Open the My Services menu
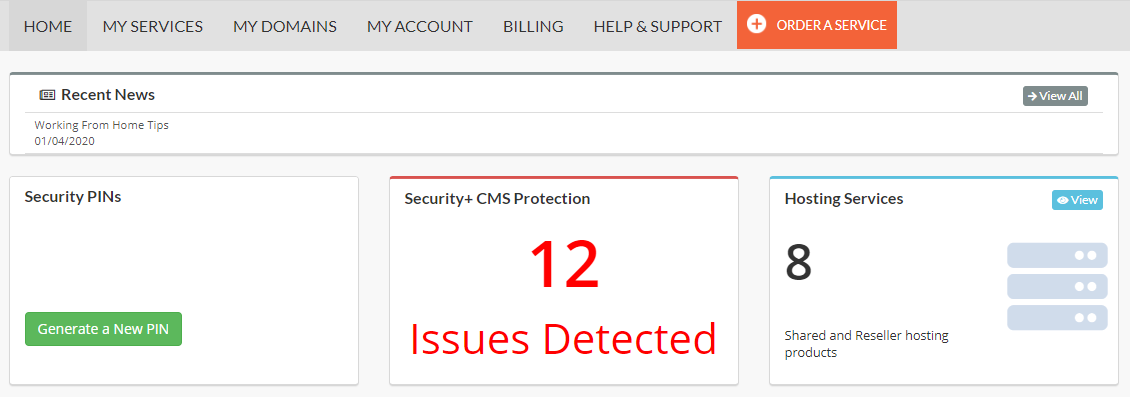This screenshot has height=397, width=1130. 153,27
